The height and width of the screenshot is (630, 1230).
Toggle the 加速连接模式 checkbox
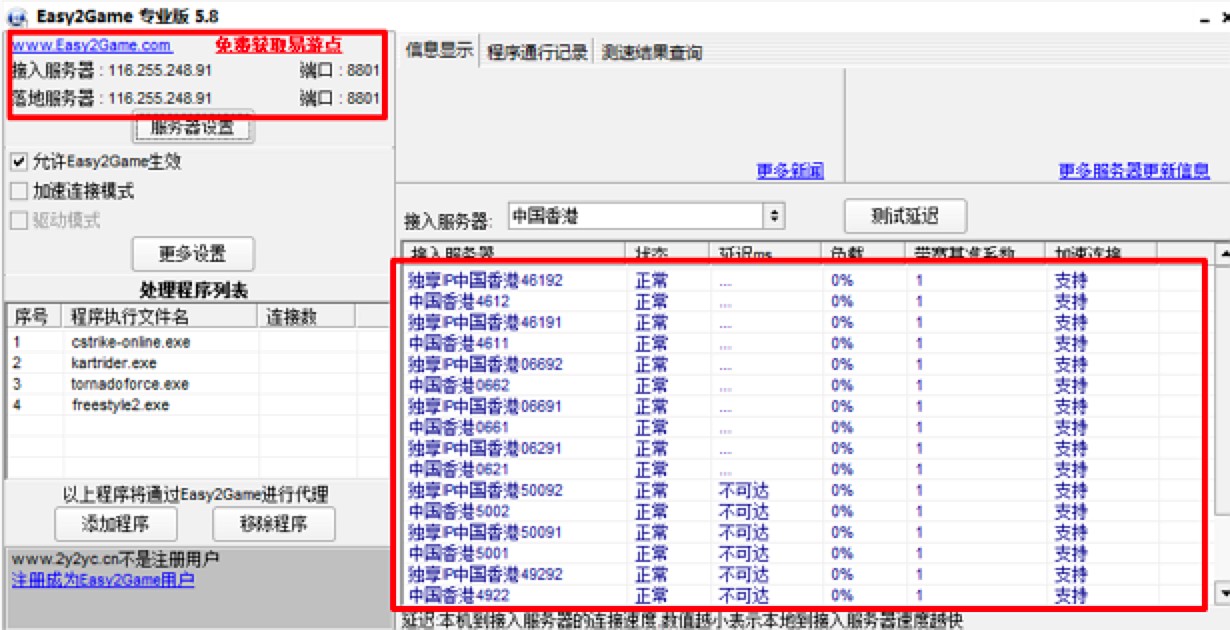pyautogui.click(x=18, y=191)
